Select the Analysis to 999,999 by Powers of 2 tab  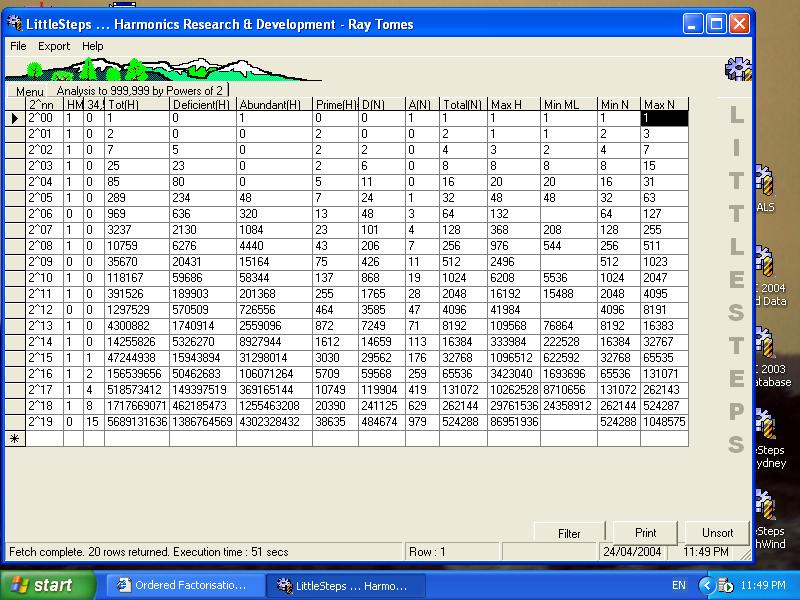click(x=140, y=88)
